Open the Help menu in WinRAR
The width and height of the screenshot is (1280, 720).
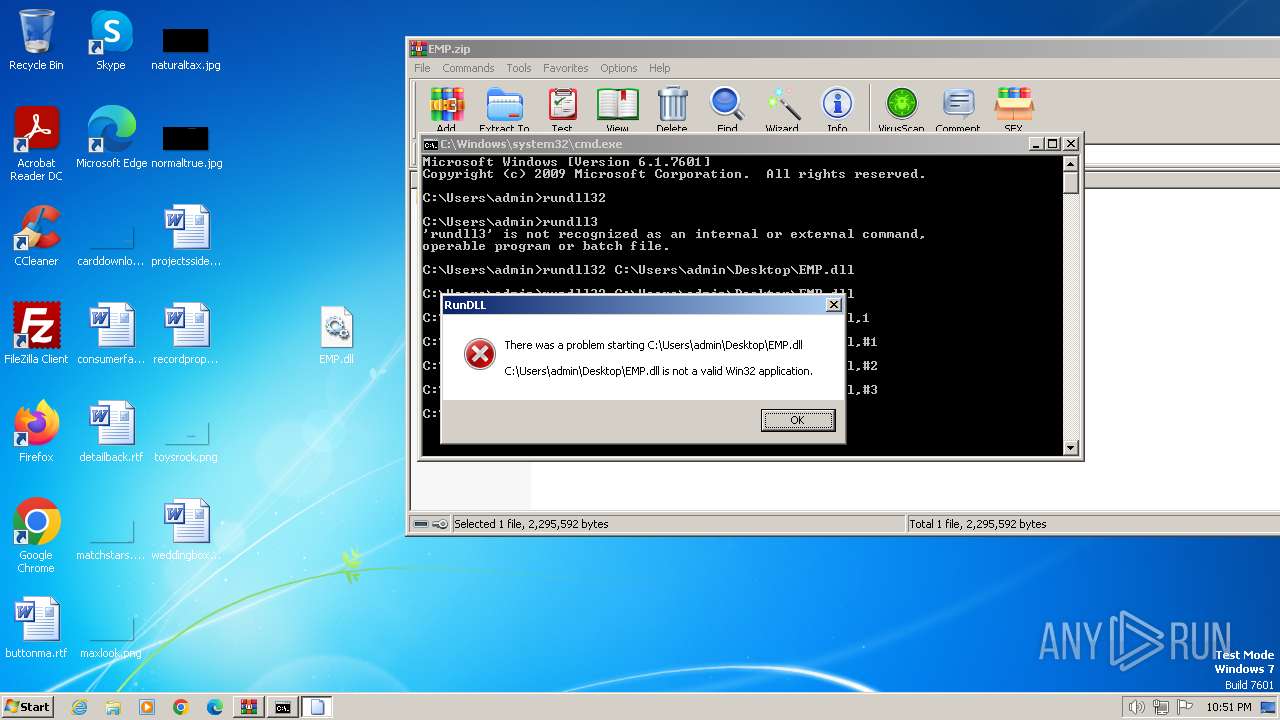(659, 68)
